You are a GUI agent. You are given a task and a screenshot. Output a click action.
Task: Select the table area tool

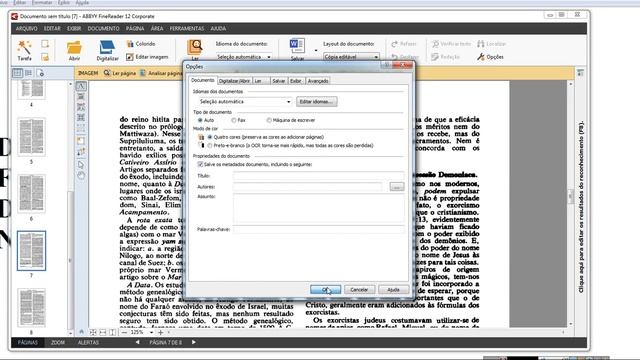coord(81,118)
